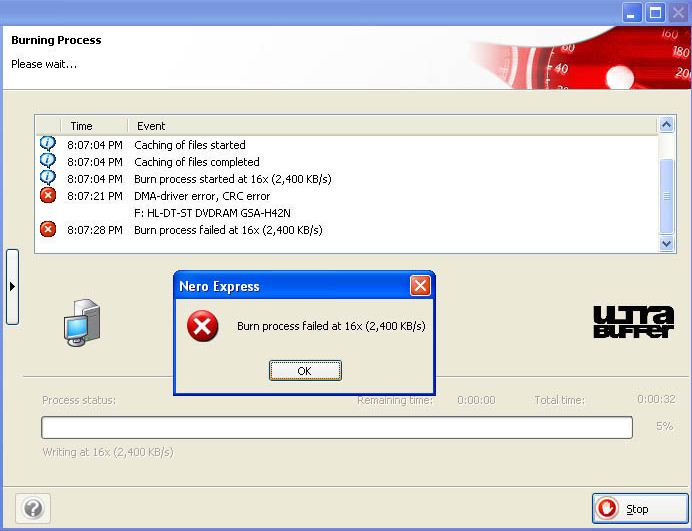Click the burn progress bar
Viewport: 692px width, 531px height.
click(x=336, y=428)
